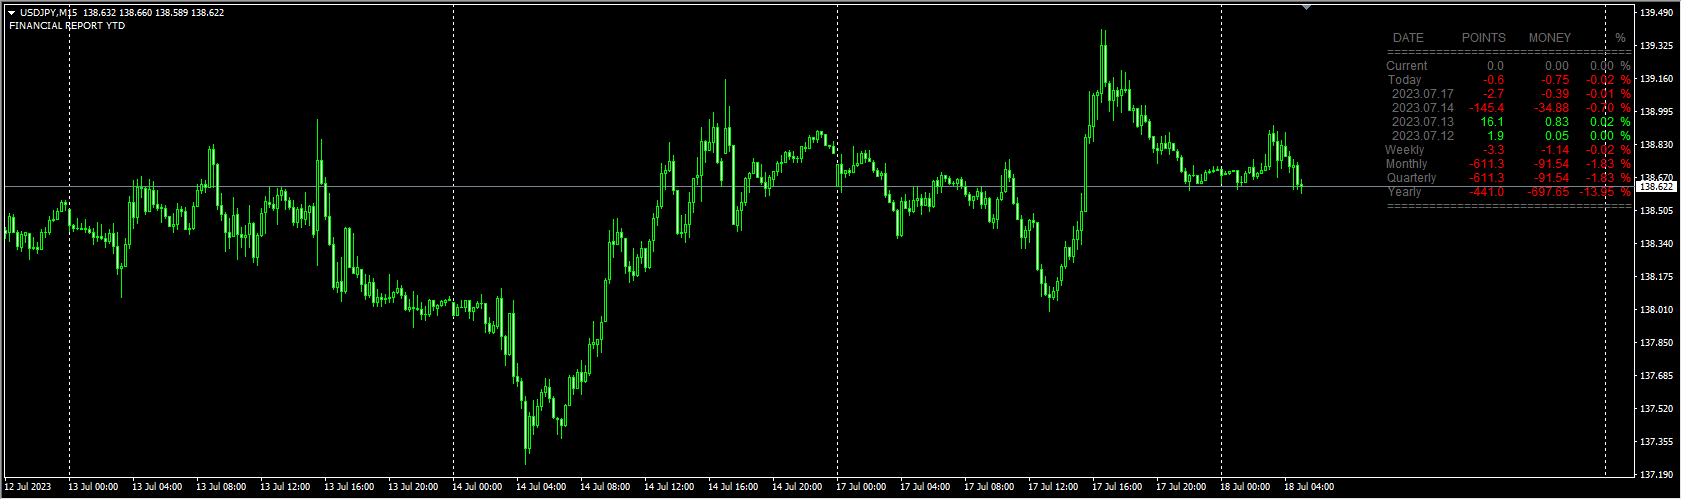Click the 12 Jul 2023 time axis label
The image size is (1682, 500).
pyautogui.click(x=27, y=487)
